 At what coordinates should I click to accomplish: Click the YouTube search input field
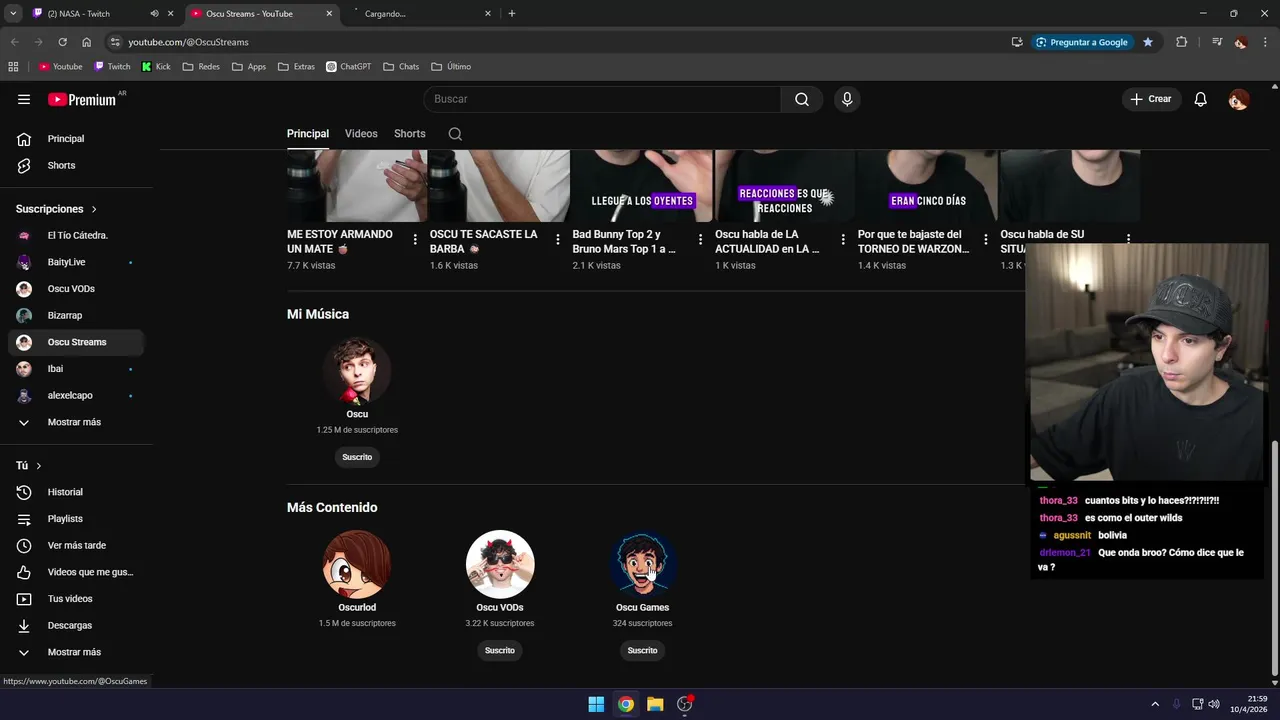click(x=602, y=99)
